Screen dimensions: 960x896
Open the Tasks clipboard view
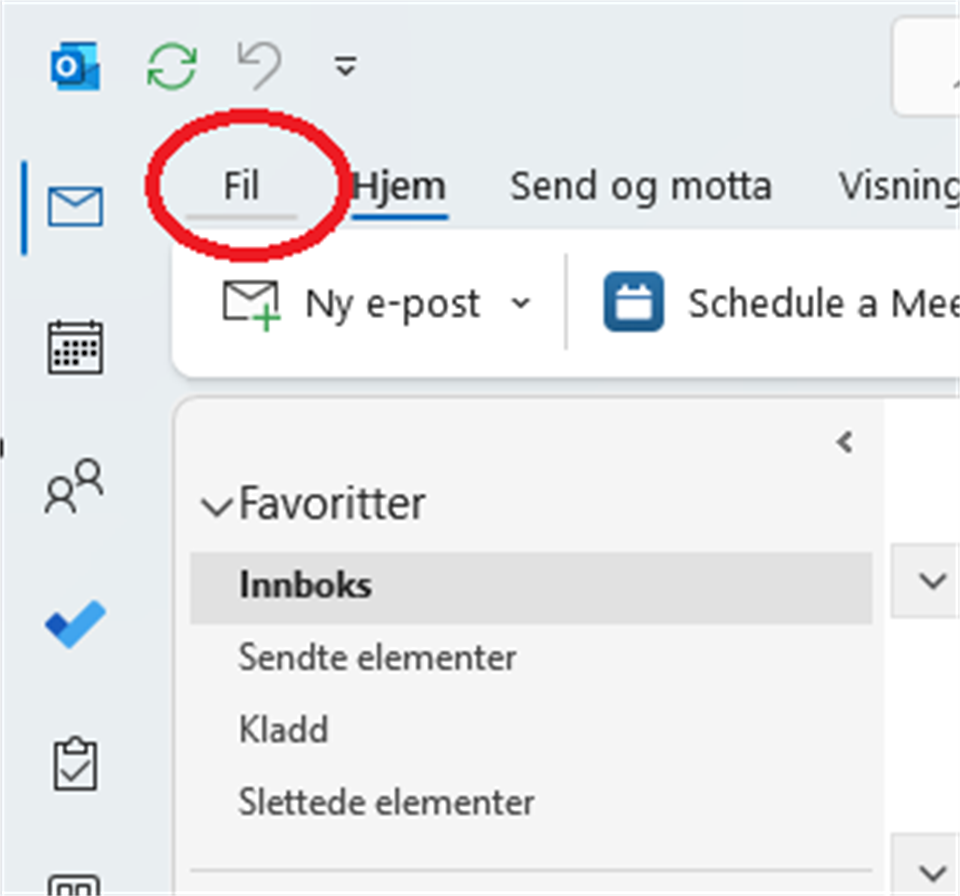click(75, 765)
